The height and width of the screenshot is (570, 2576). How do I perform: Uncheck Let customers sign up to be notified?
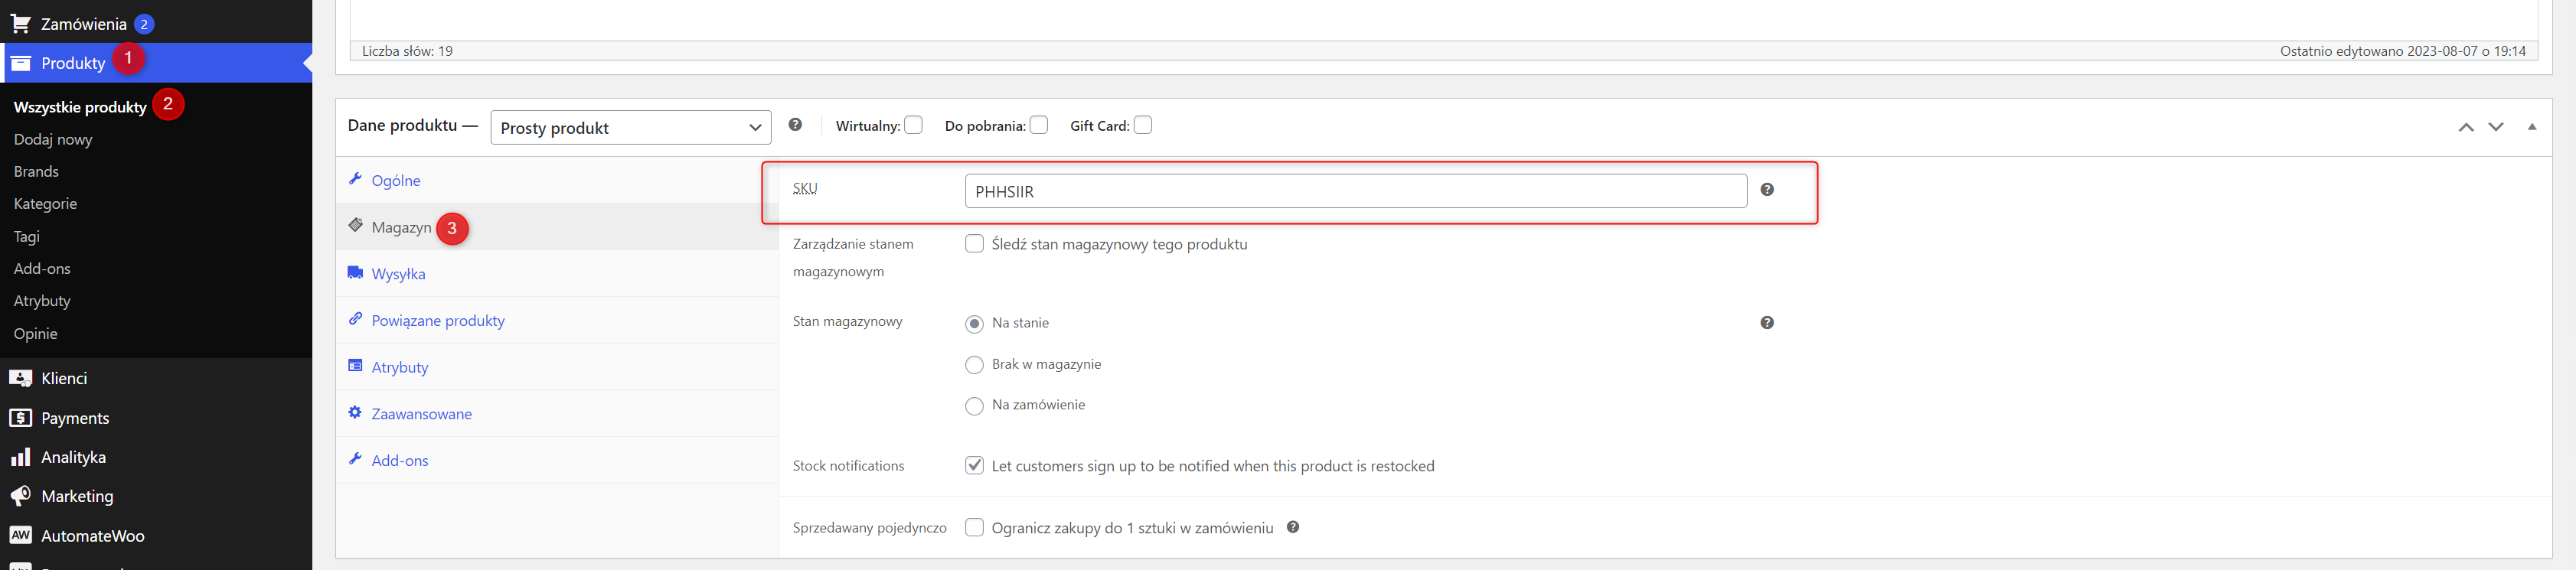pos(974,466)
